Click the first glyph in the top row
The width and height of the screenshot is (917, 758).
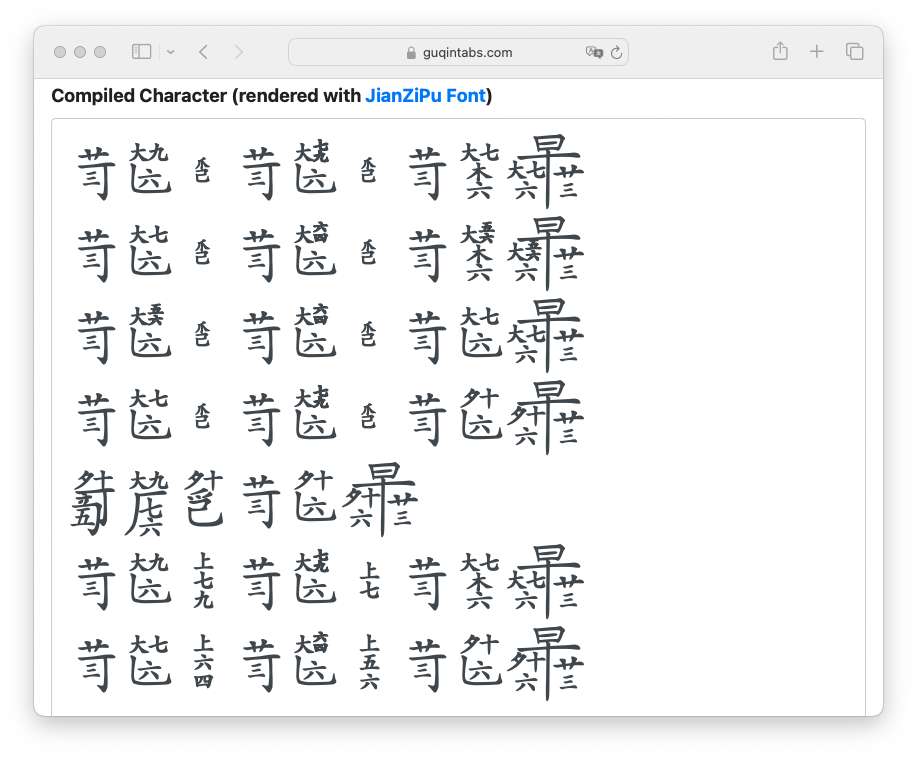[x=96, y=171]
